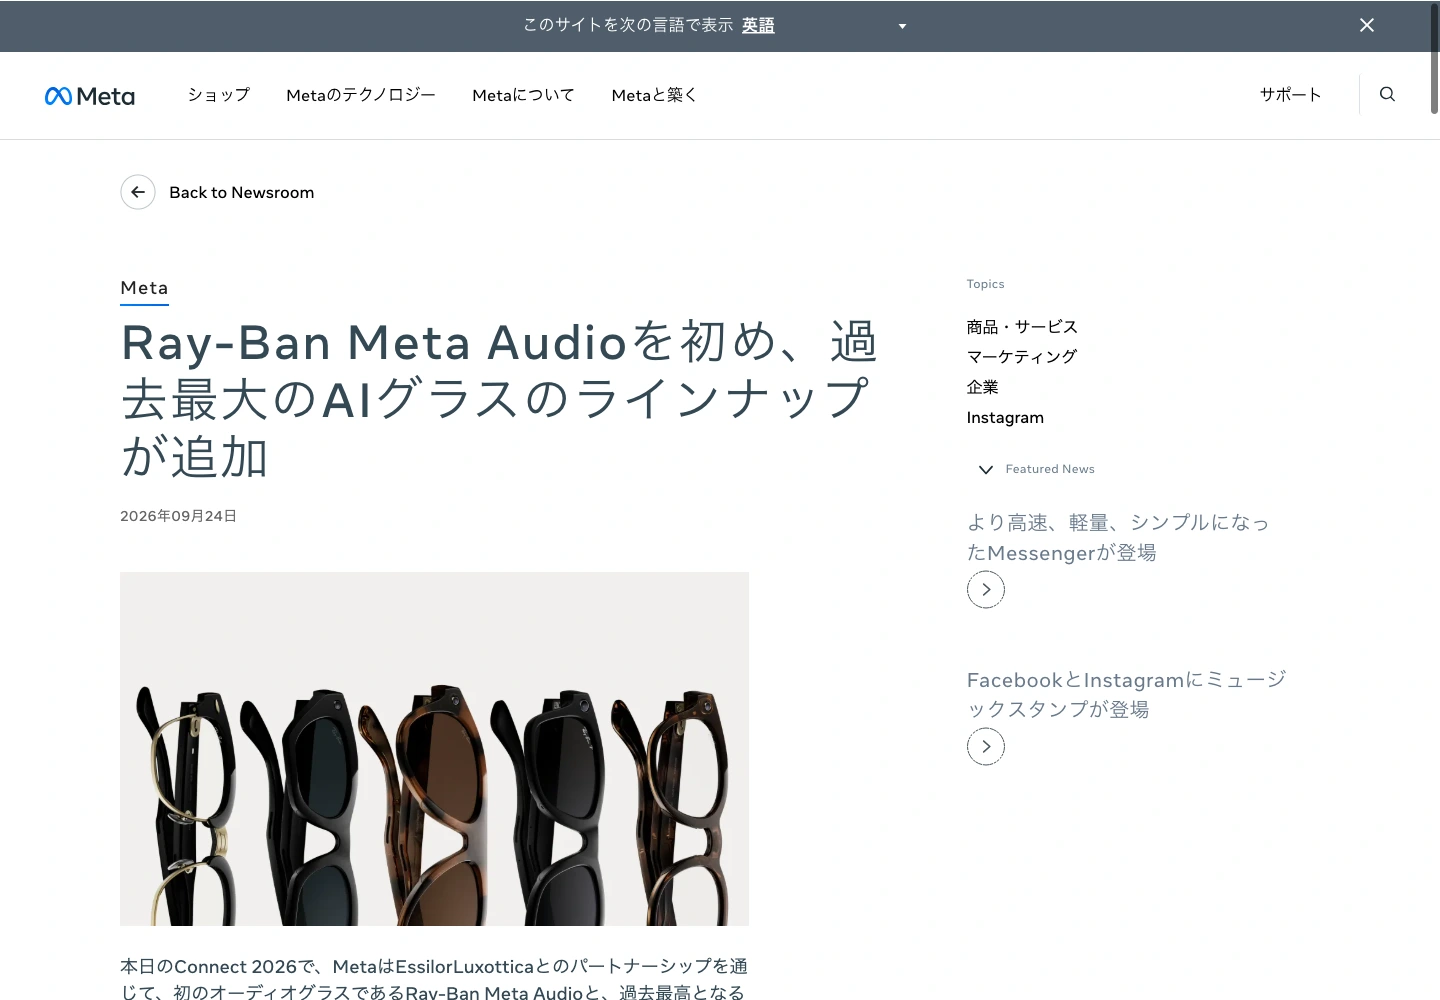Click the Ray-Ban glasses article image

click(434, 749)
